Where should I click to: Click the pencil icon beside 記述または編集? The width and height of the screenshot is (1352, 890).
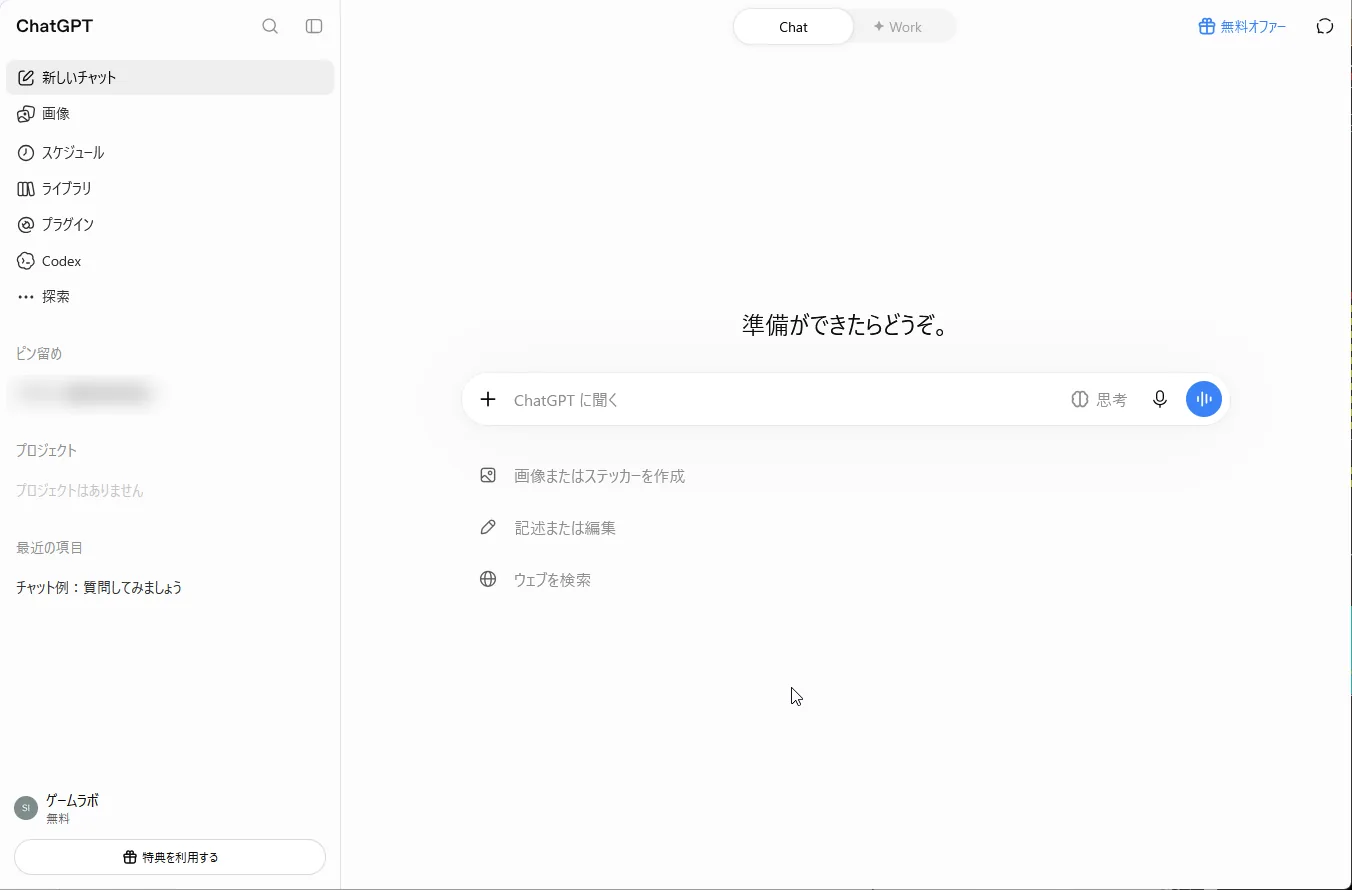488,527
